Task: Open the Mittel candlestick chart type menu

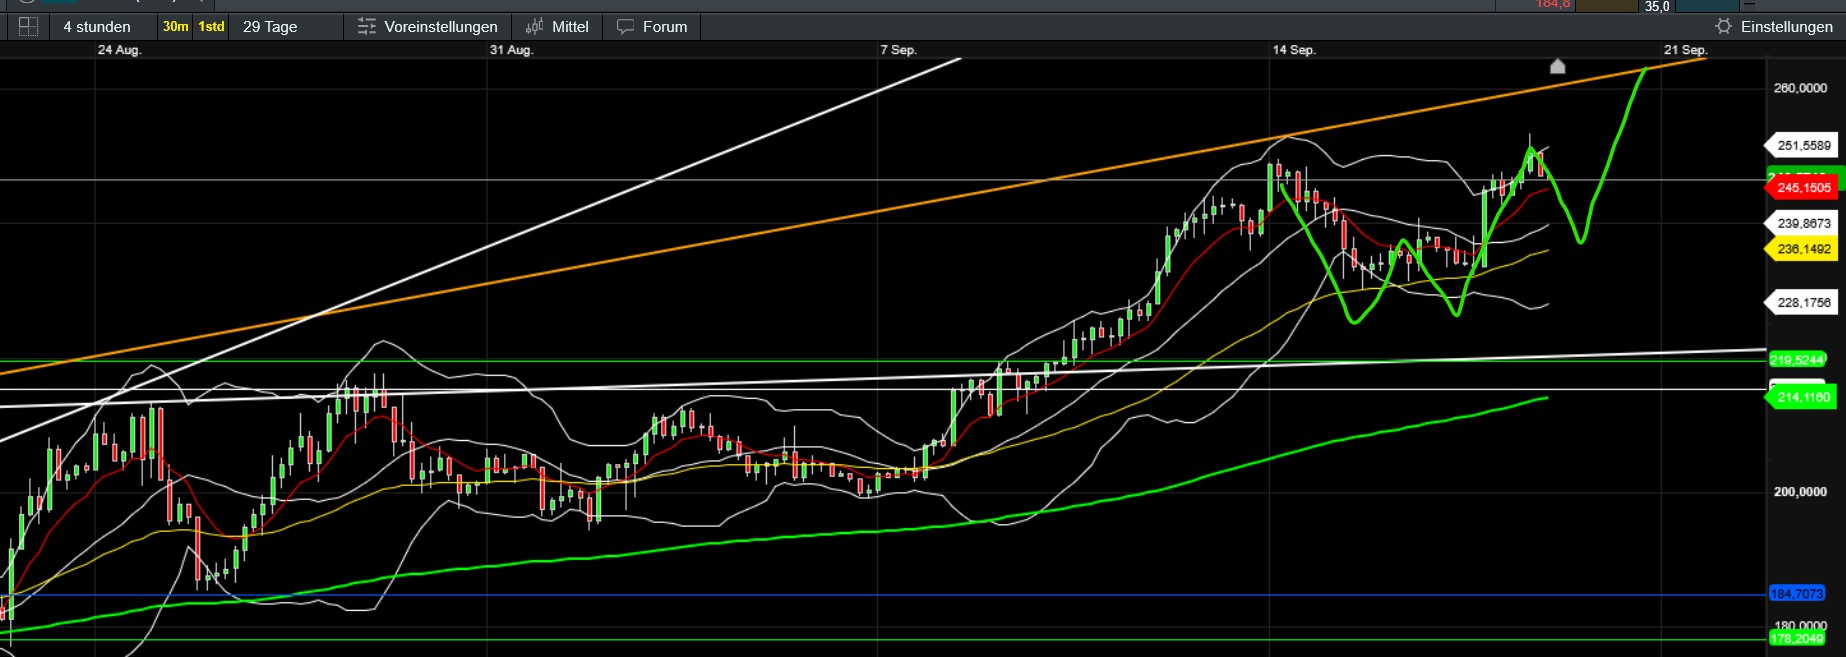Action: 557,27
